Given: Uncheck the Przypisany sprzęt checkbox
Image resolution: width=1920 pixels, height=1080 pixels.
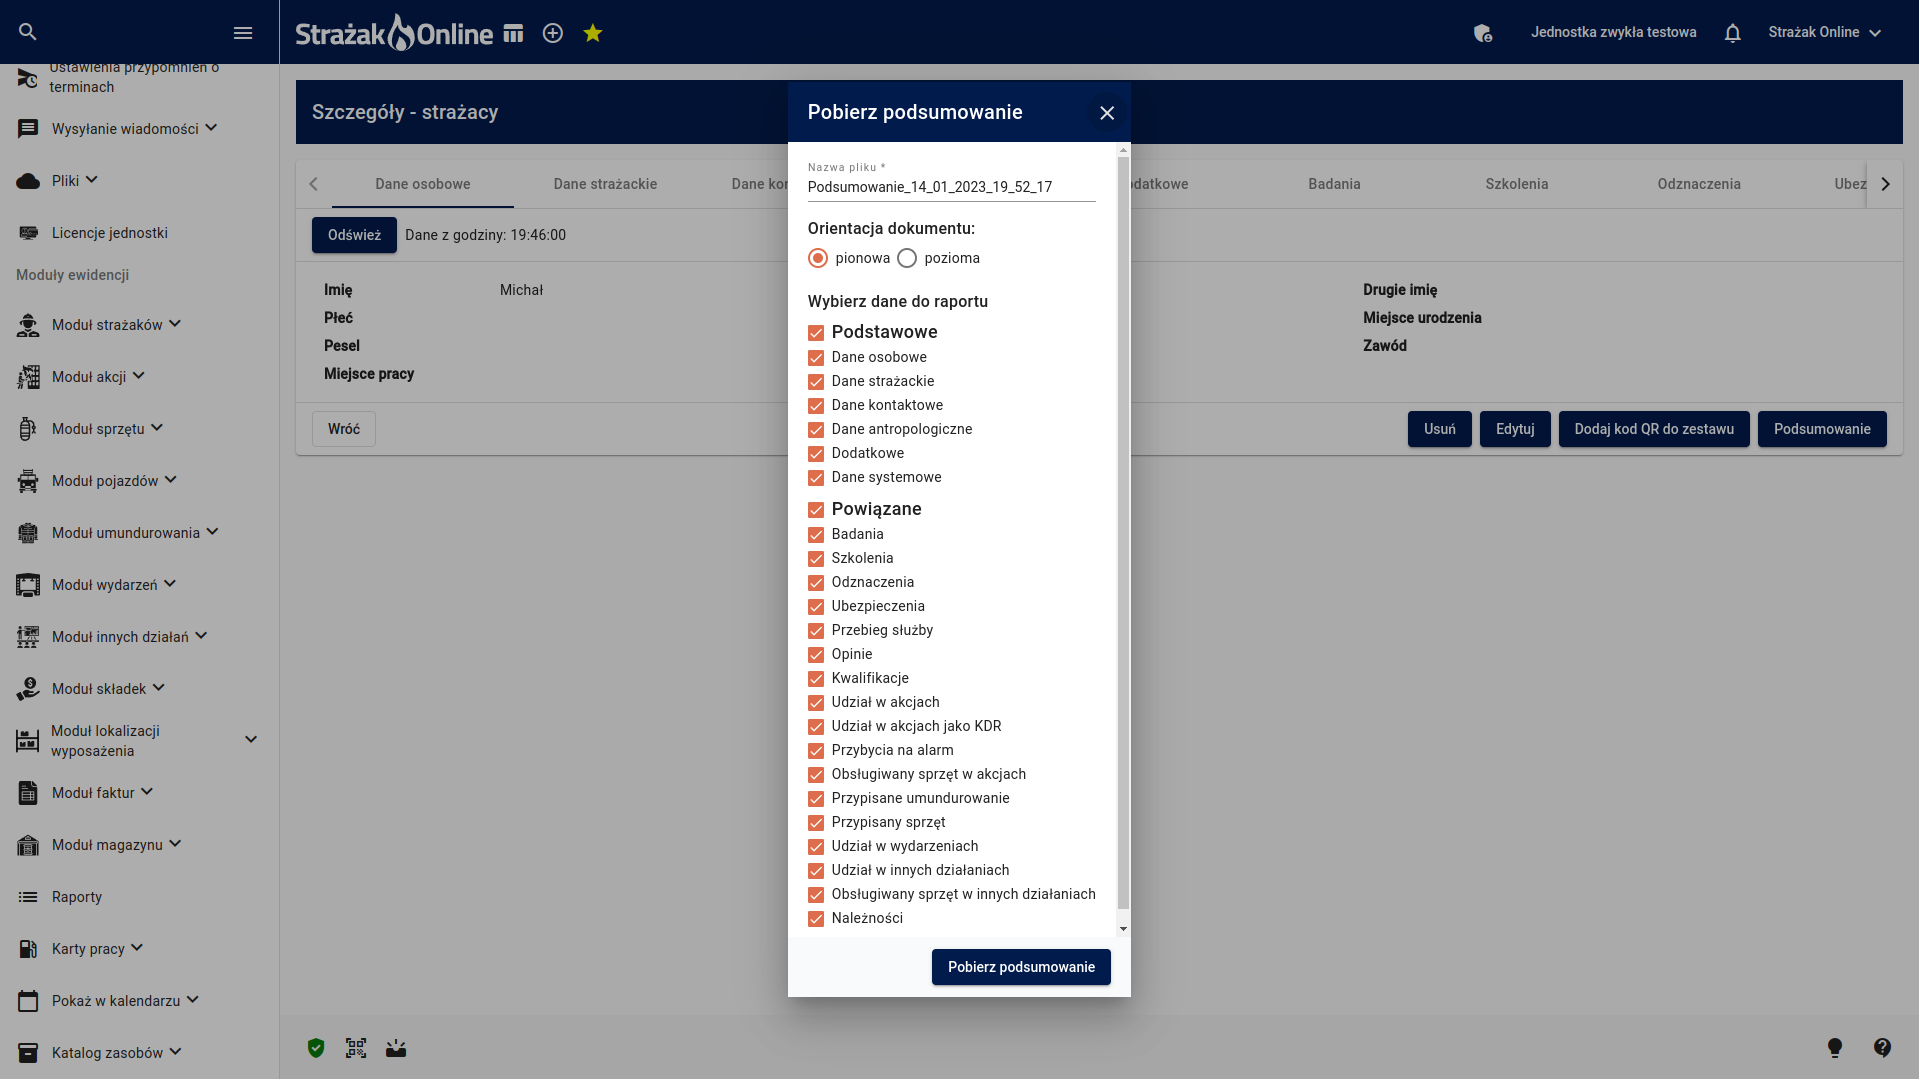Looking at the screenshot, I should (816, 822).
